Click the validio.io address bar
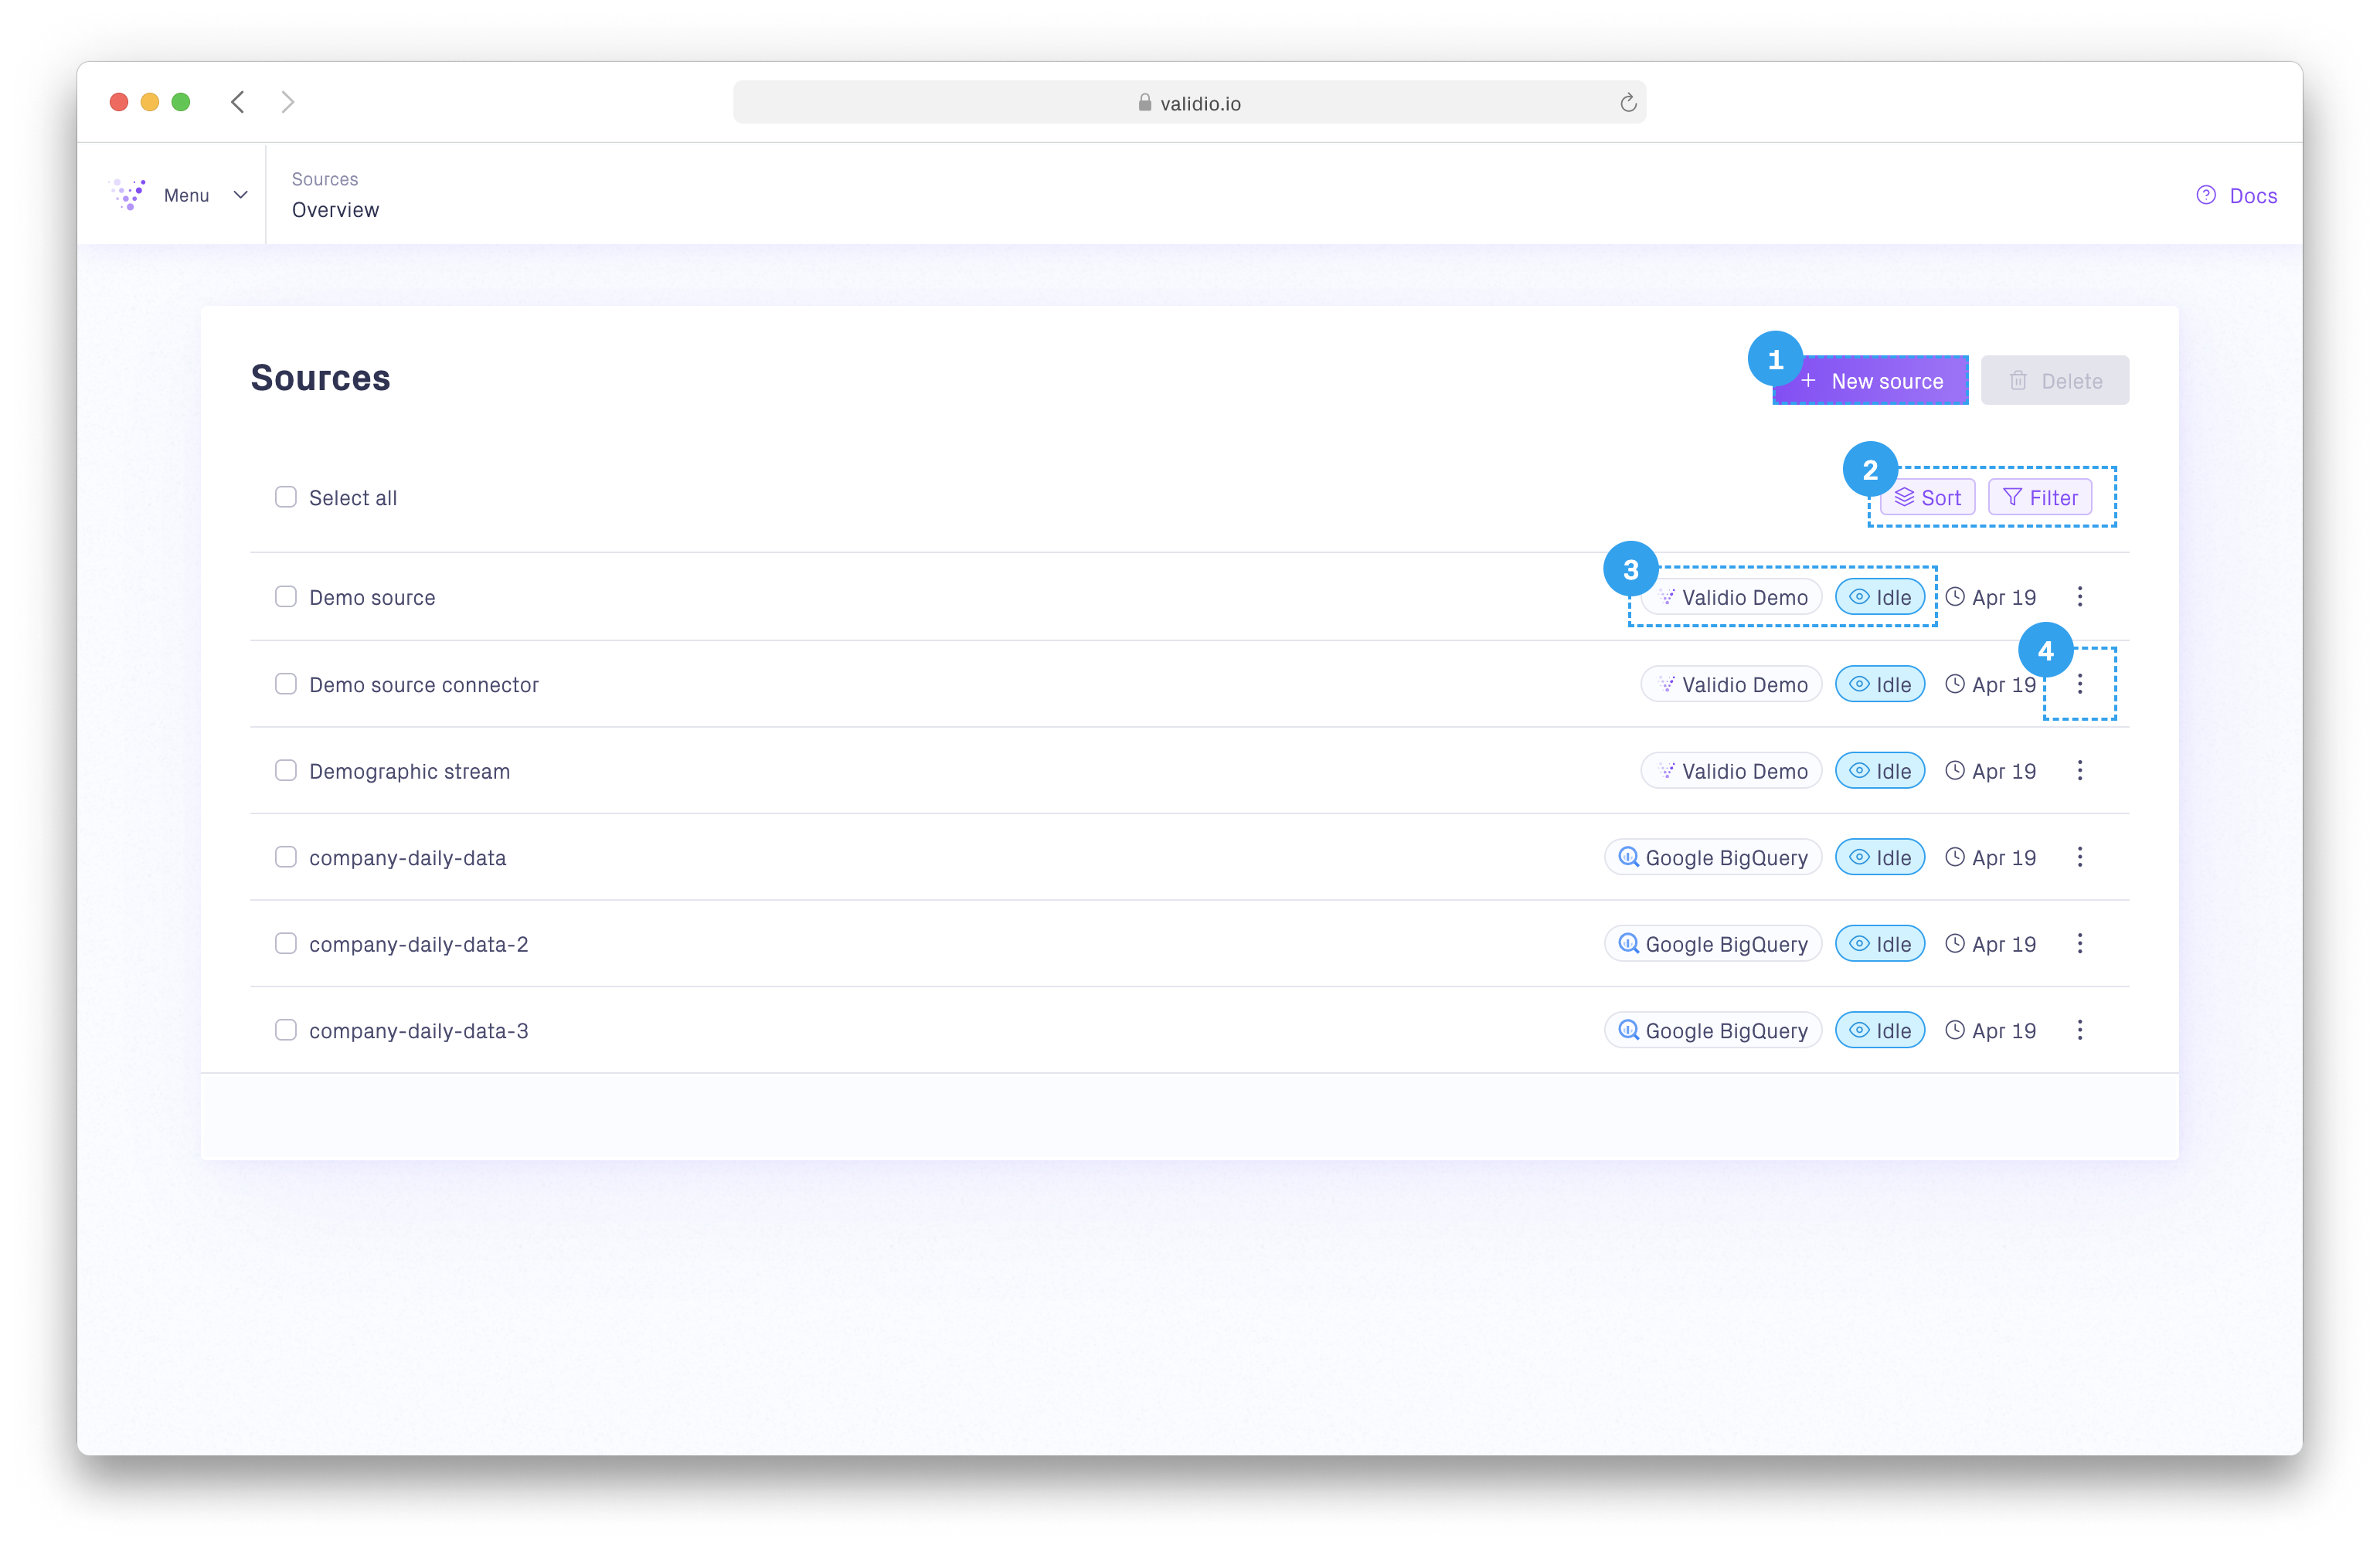Image resolution: width=2380 pixels, height=1545 pixels. pyautogui.click(x=1189, y=103)
